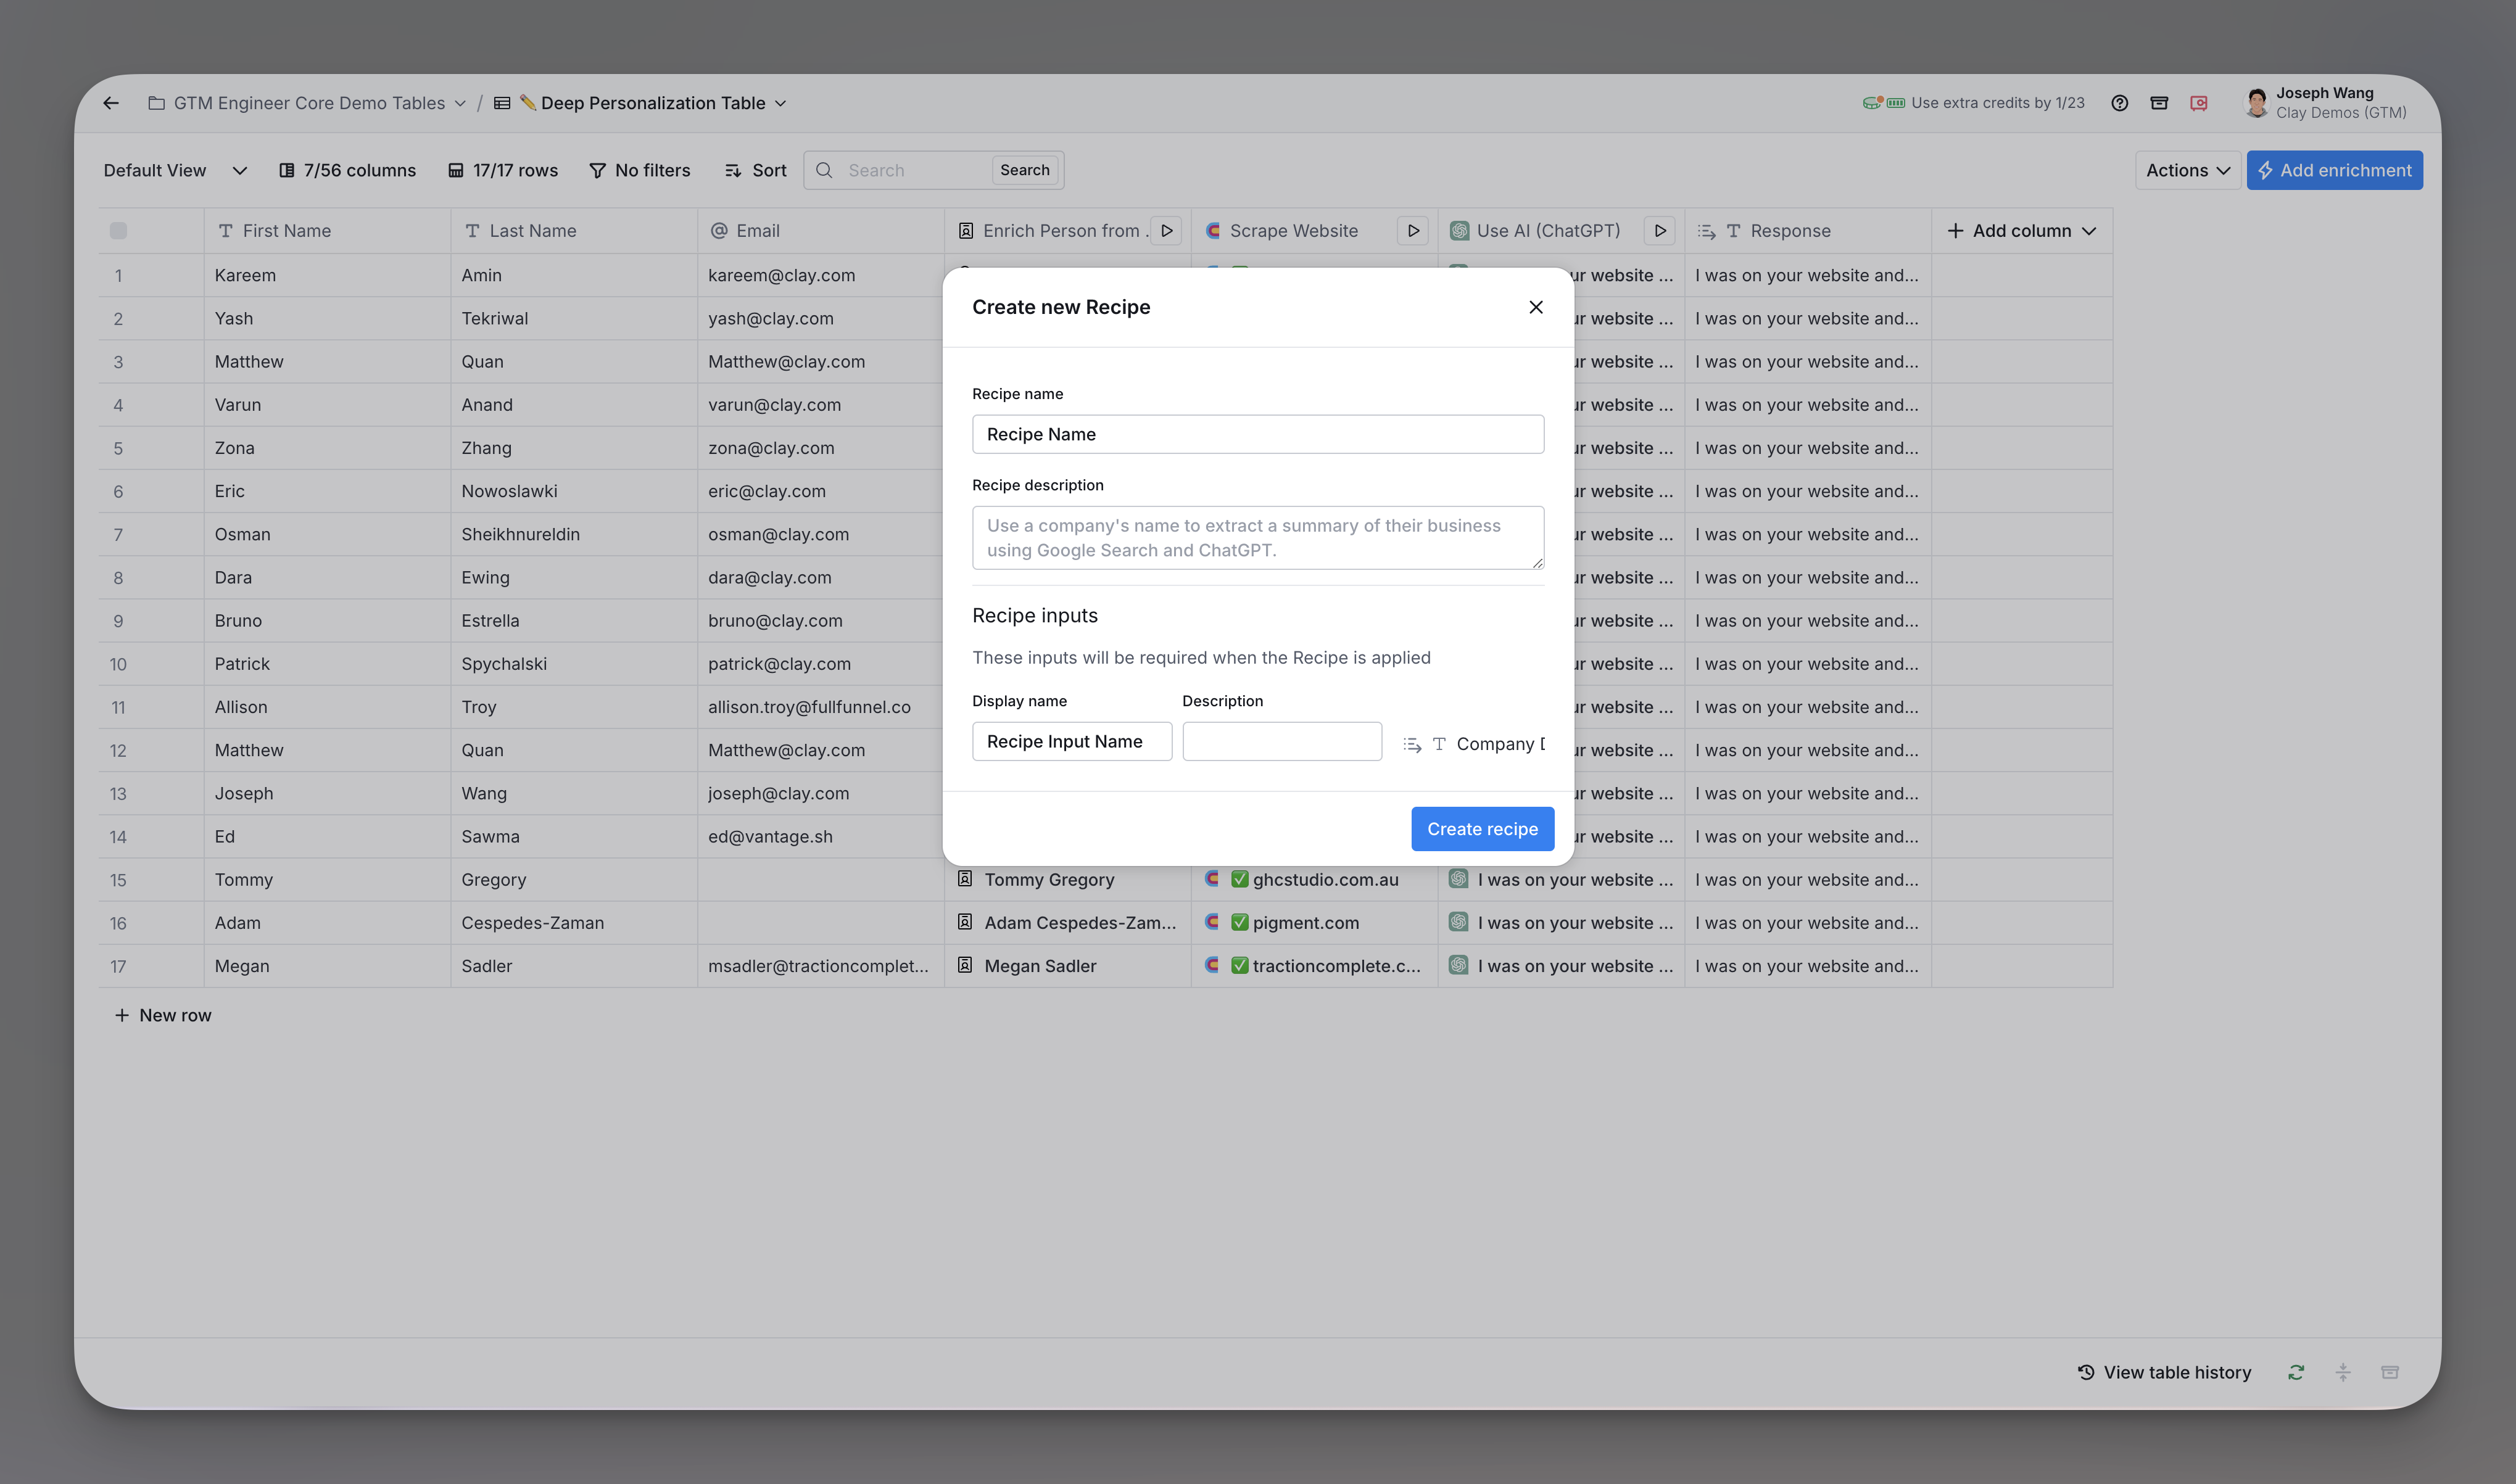The height and width of the screenshot is (1484, 2516).
Task: Click the Create recipe button
Action: coord(1482,829)
